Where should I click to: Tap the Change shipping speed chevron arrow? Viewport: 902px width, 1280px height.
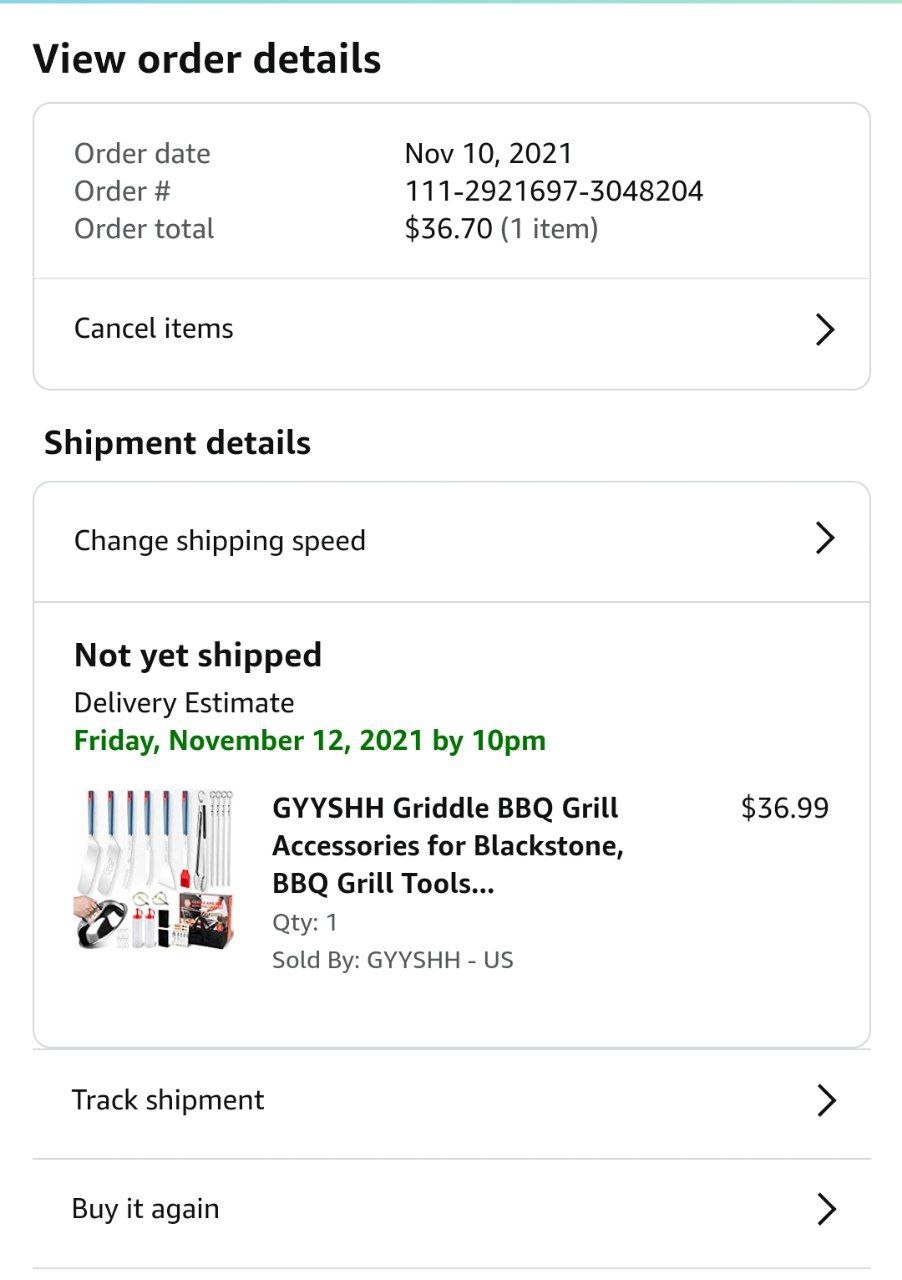(824, 539)
